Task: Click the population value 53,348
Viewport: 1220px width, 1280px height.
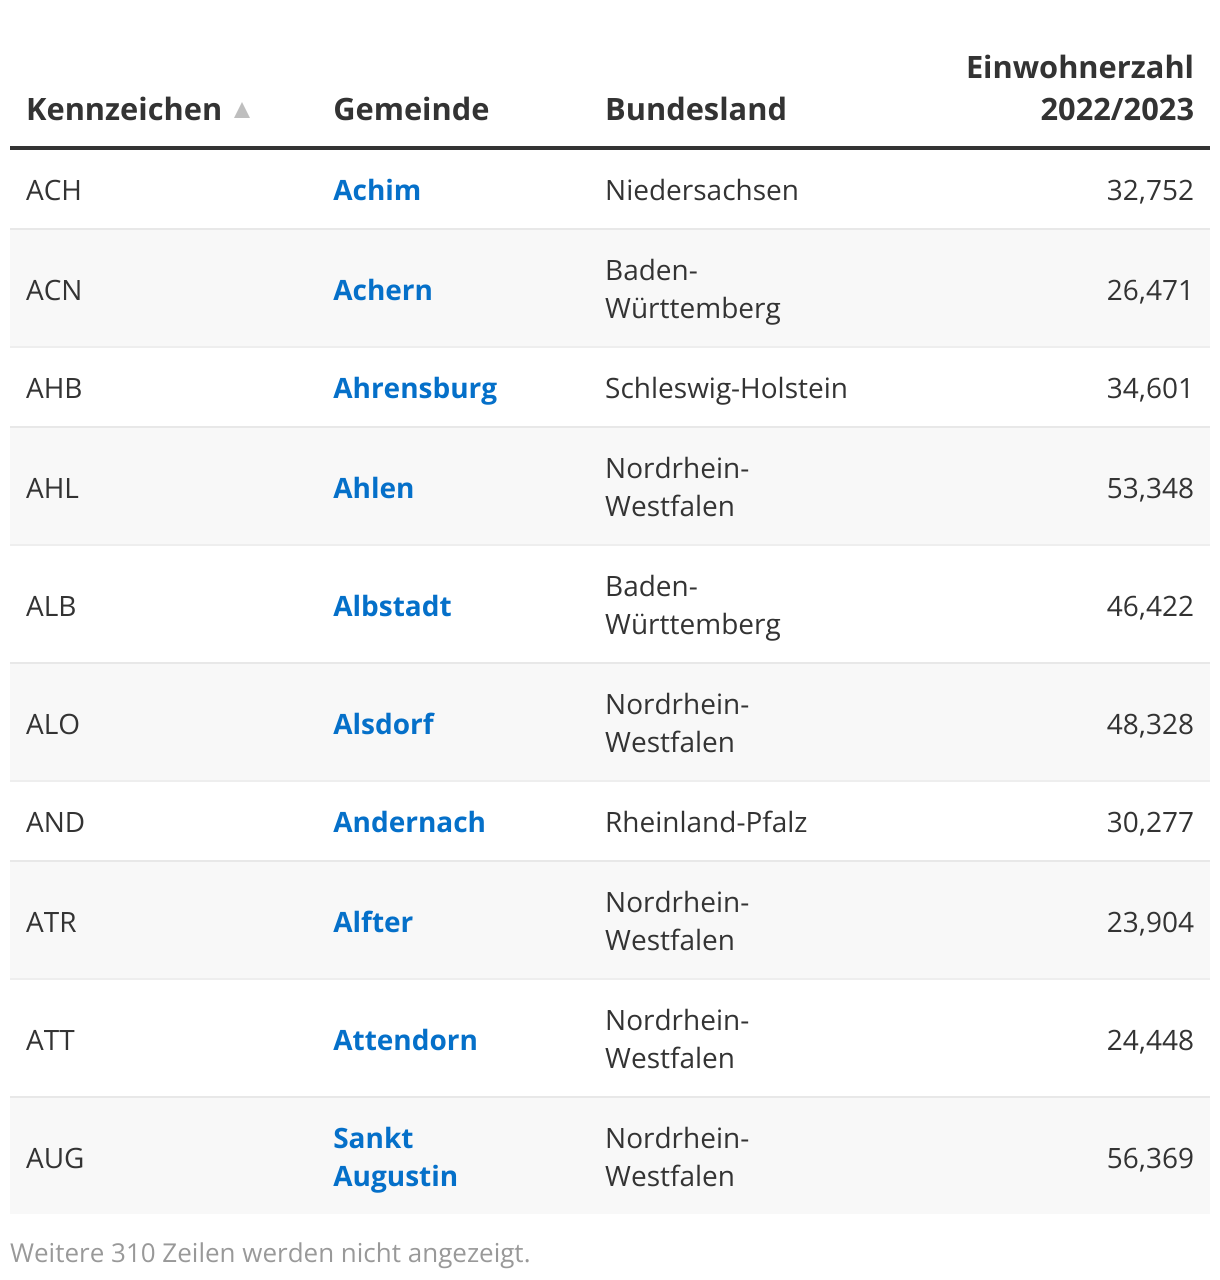Action: [x=1149, y=488]
